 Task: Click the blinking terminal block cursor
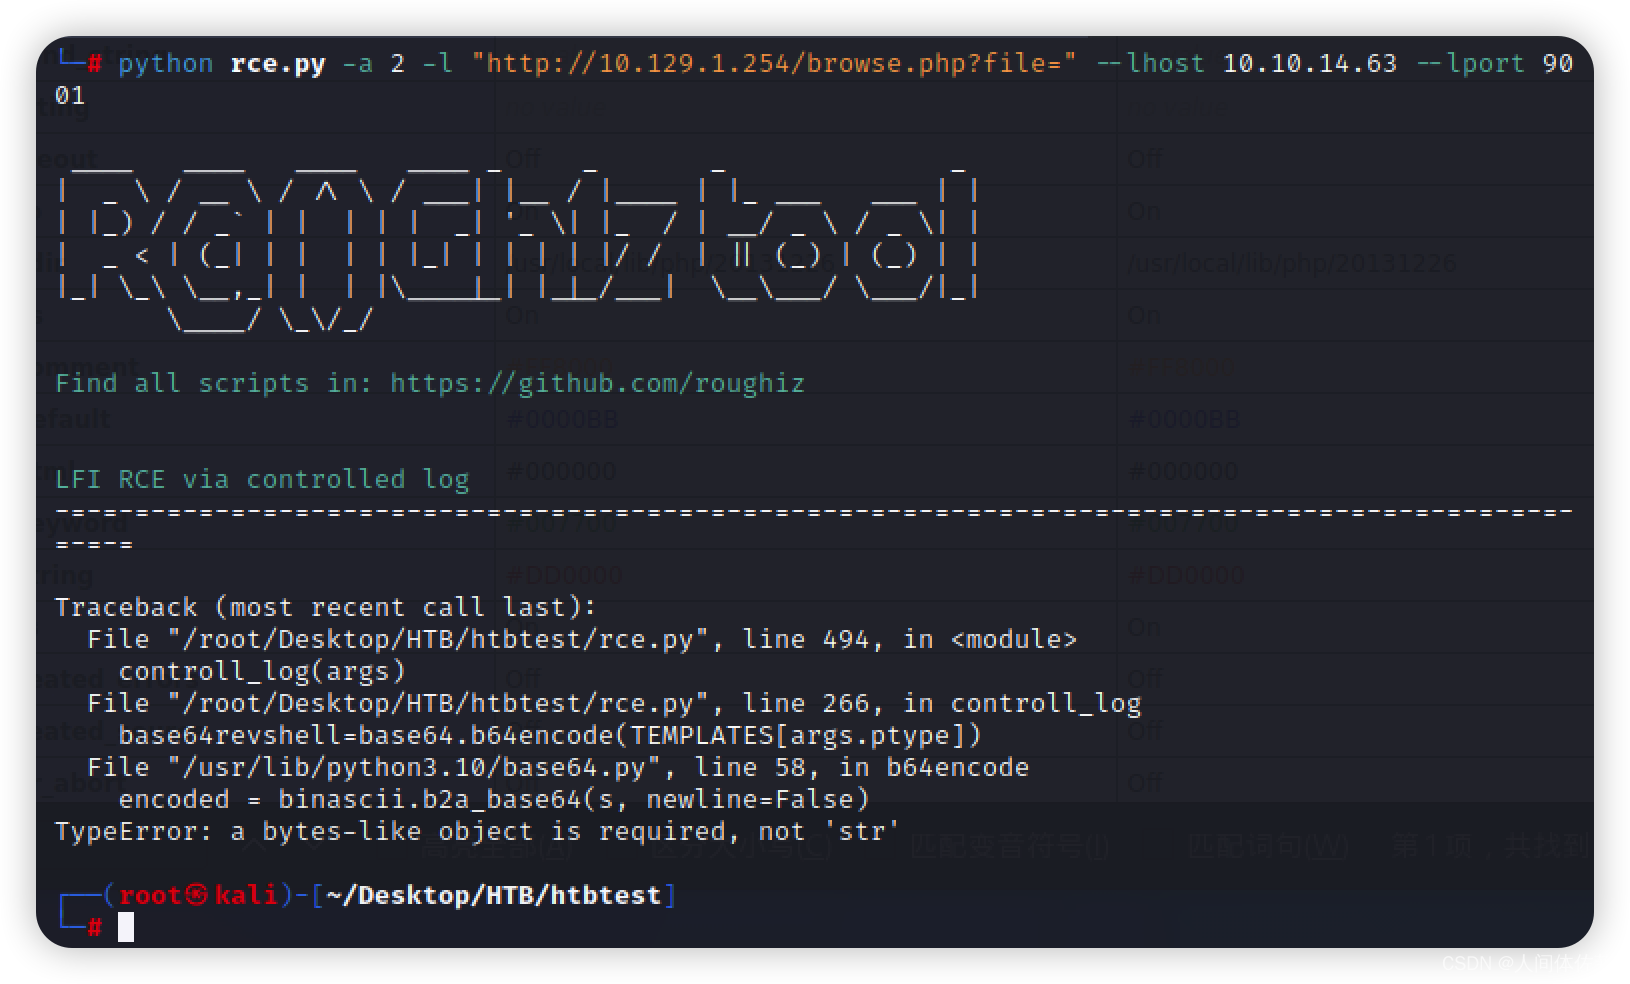coord(128,928)
